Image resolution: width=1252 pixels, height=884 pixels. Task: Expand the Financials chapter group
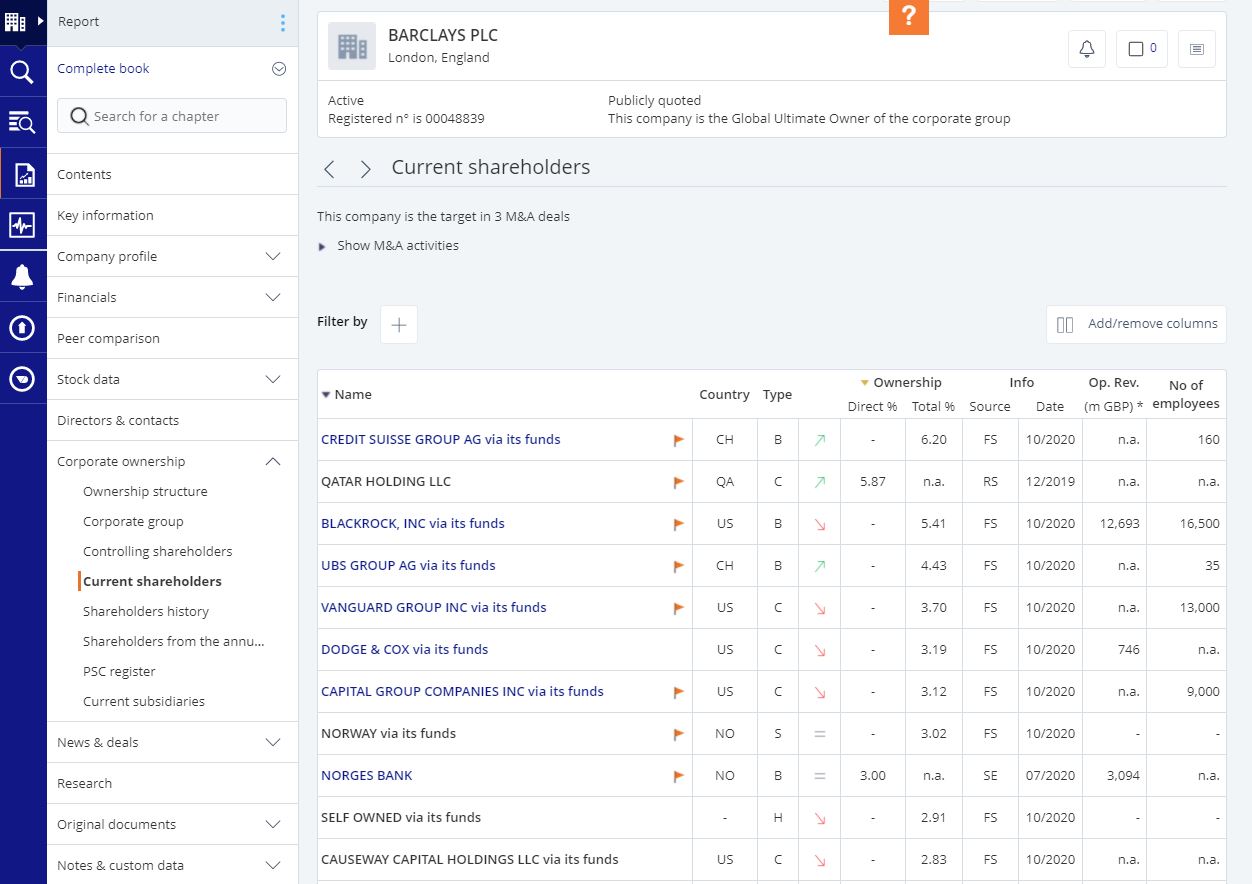click(272, 298)
